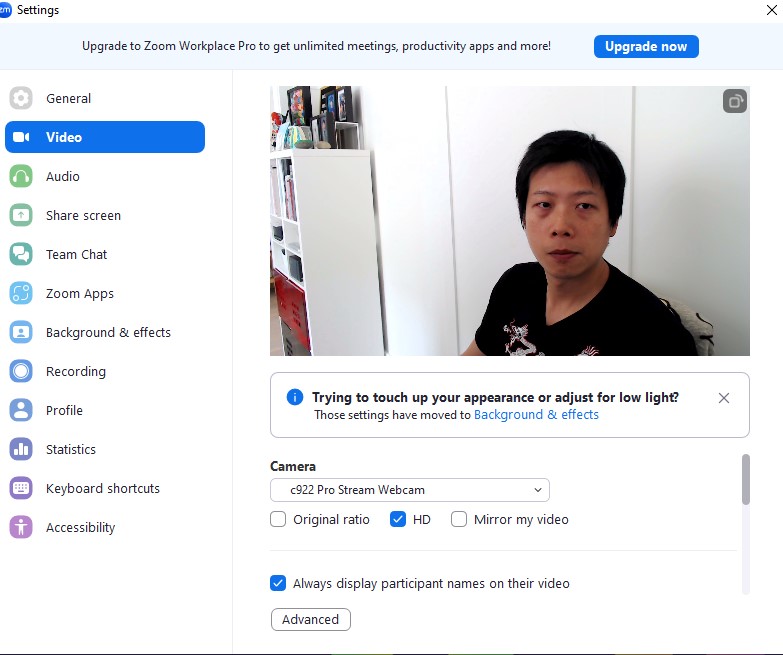
Task: Enable the Original ratio checkbox
Action: [x=279, y=519]
